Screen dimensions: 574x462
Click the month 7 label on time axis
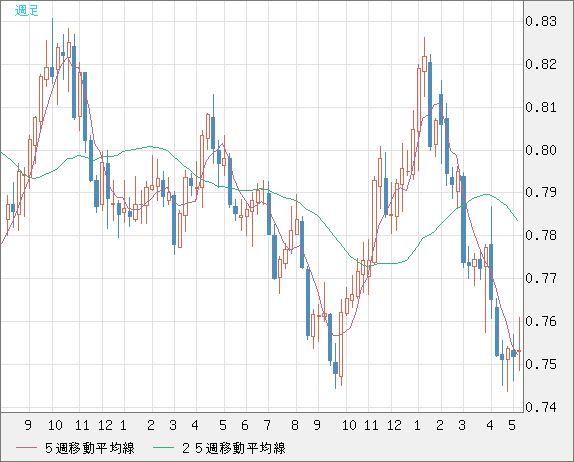point(267,425)
